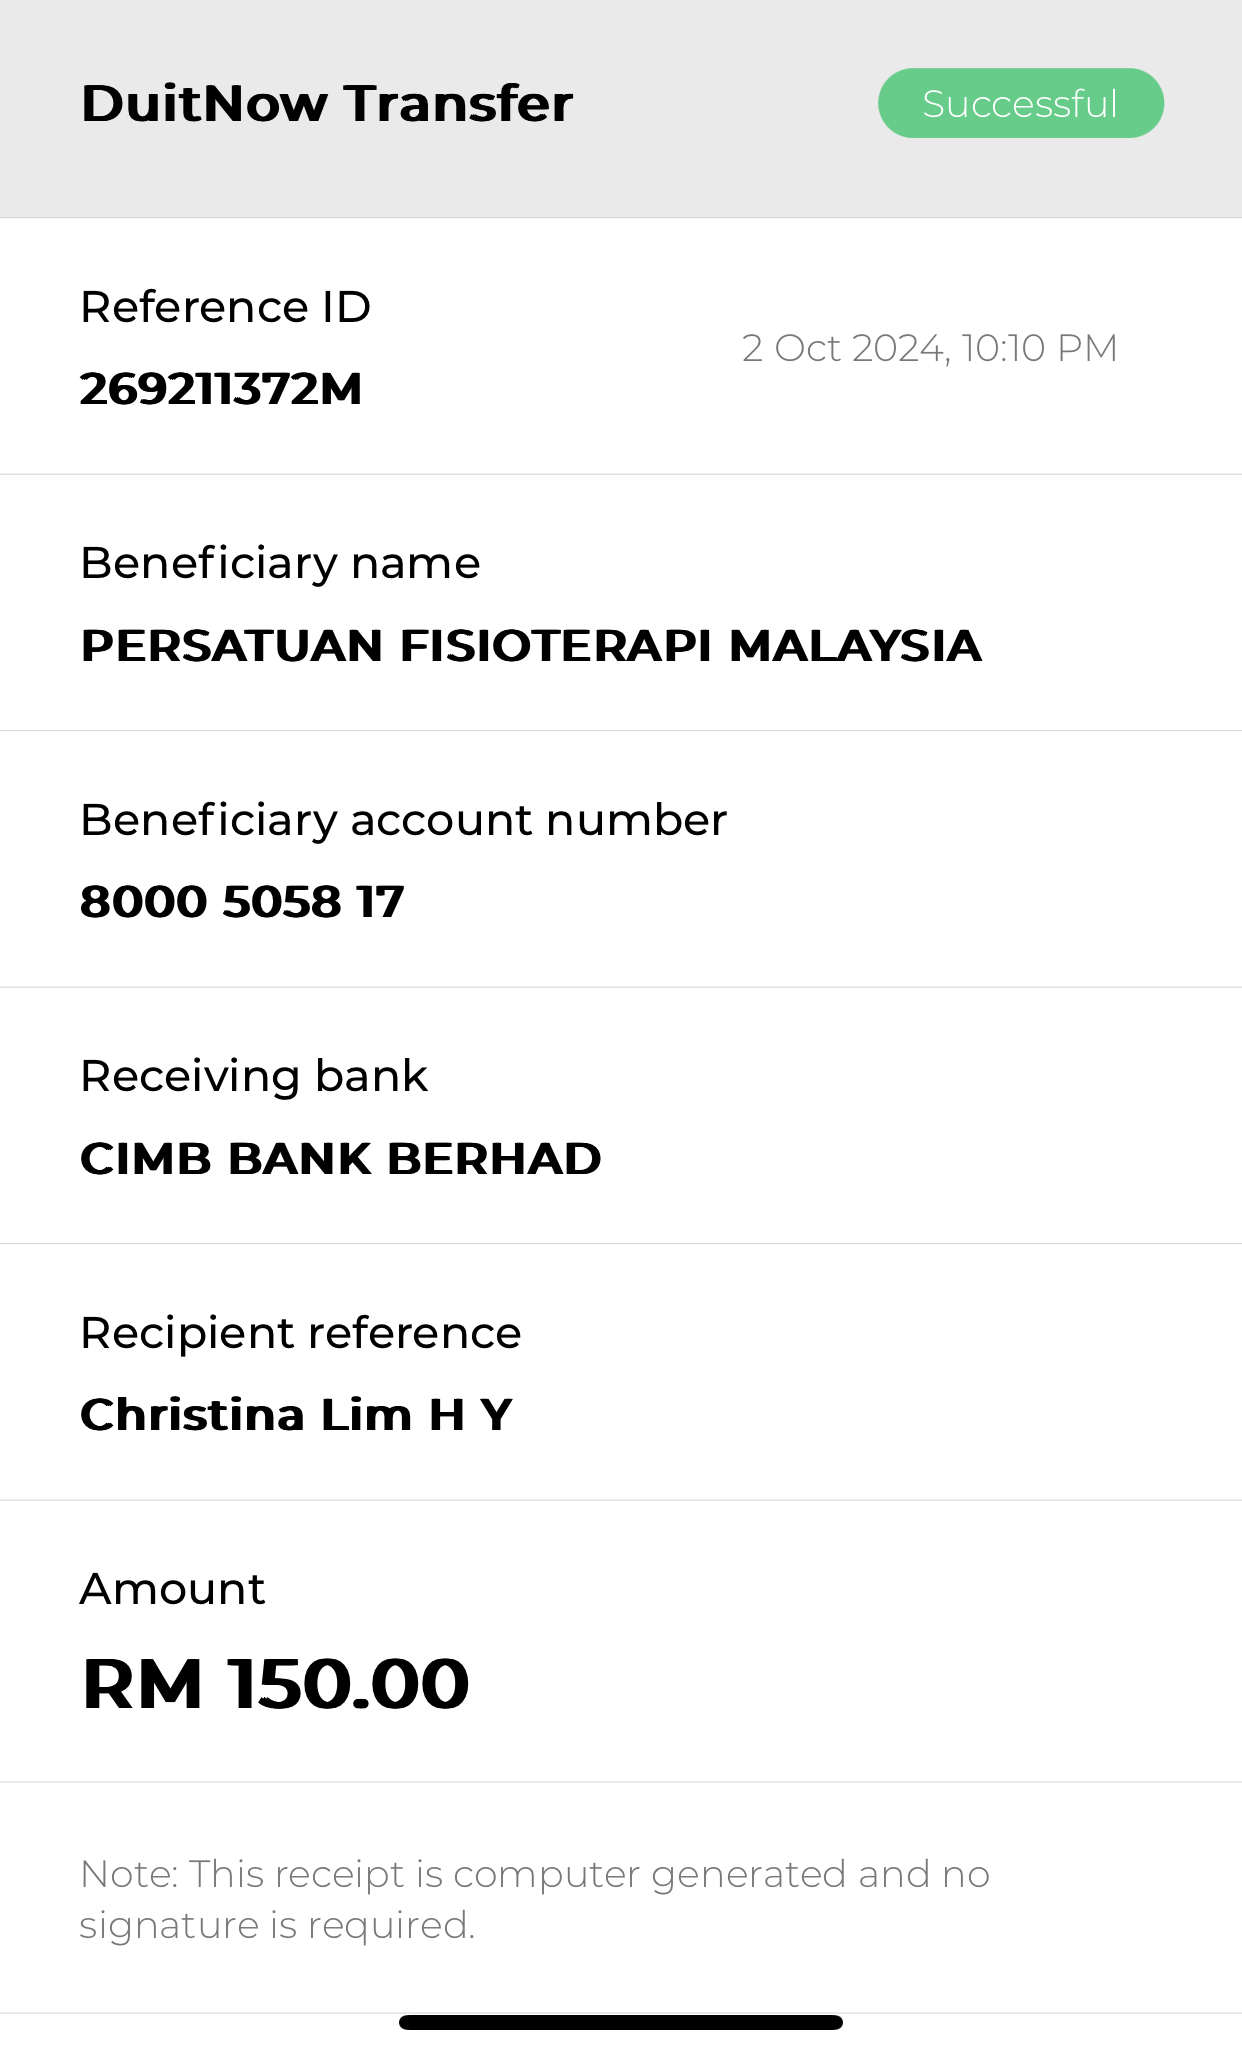Click the Beneficiary account number label
The width and height of the screenshot is (1242, 2054).
(x=403, y=820)
